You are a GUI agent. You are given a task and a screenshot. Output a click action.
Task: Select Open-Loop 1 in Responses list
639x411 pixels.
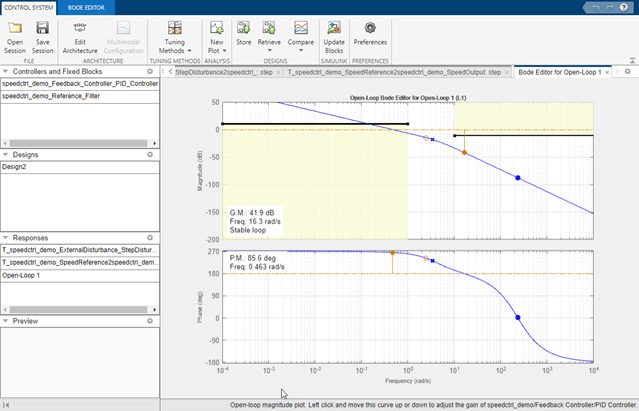click(22, 274)
